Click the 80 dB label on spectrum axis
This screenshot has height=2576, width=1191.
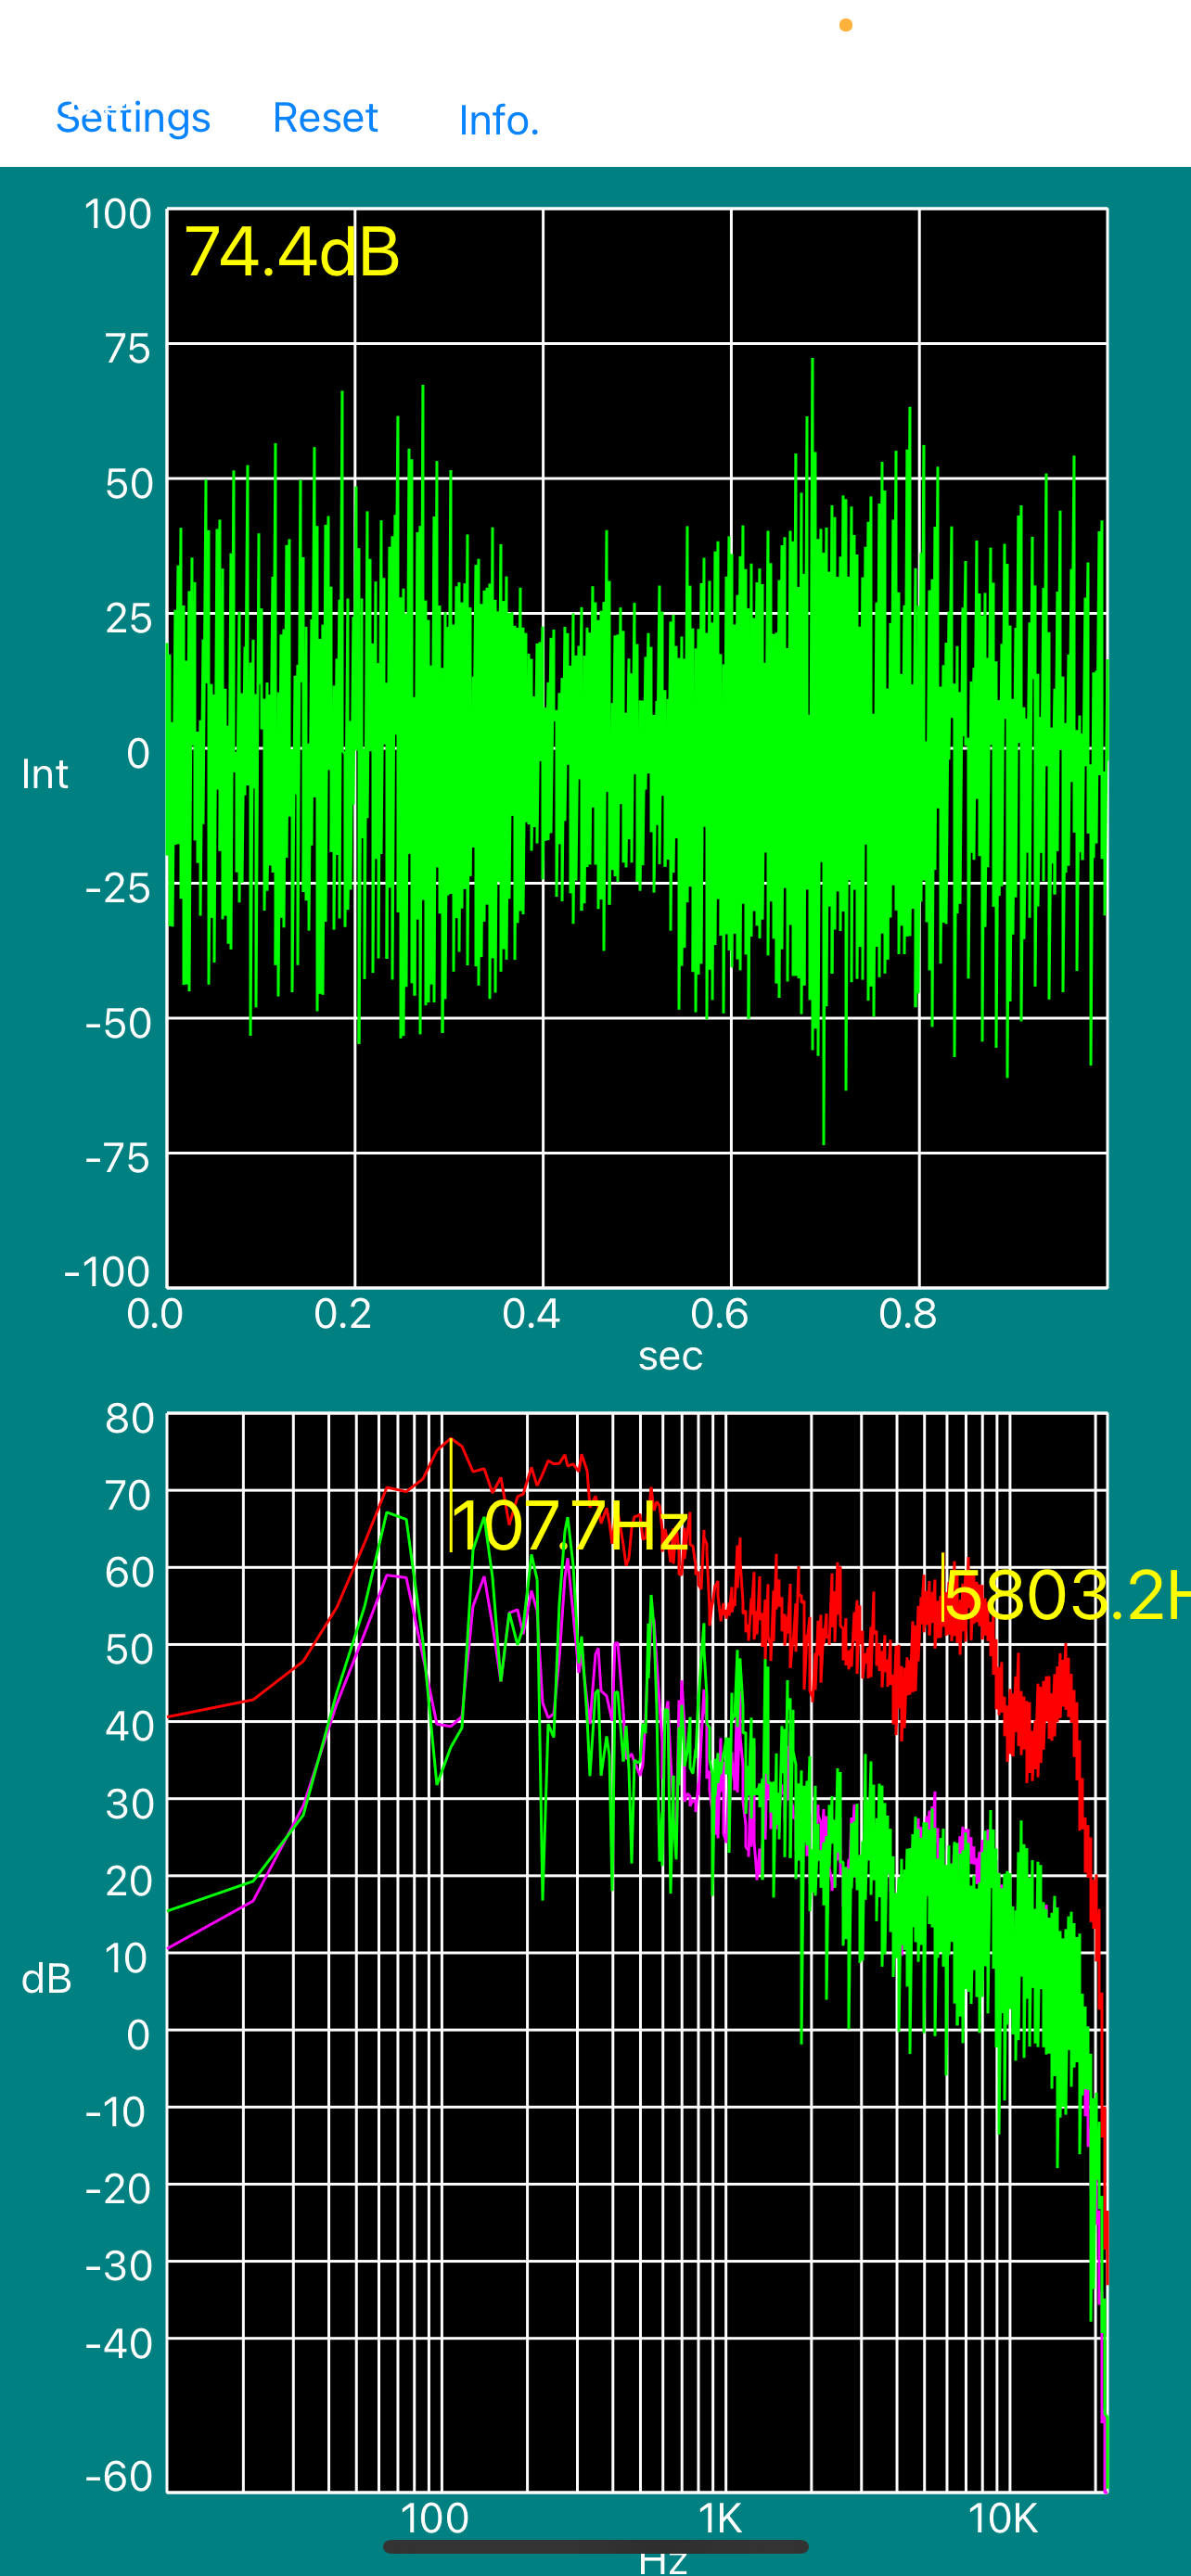tap(129, 1418)
